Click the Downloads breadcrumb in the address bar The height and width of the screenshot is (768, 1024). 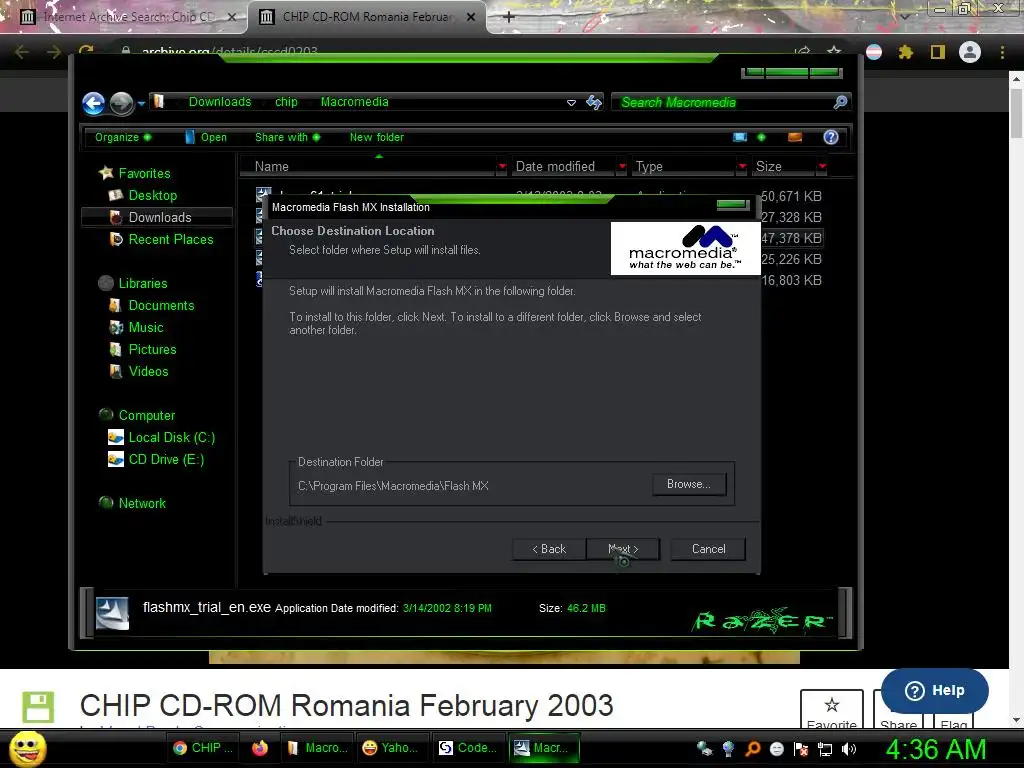pyautogui.click(x=219, y=102)
